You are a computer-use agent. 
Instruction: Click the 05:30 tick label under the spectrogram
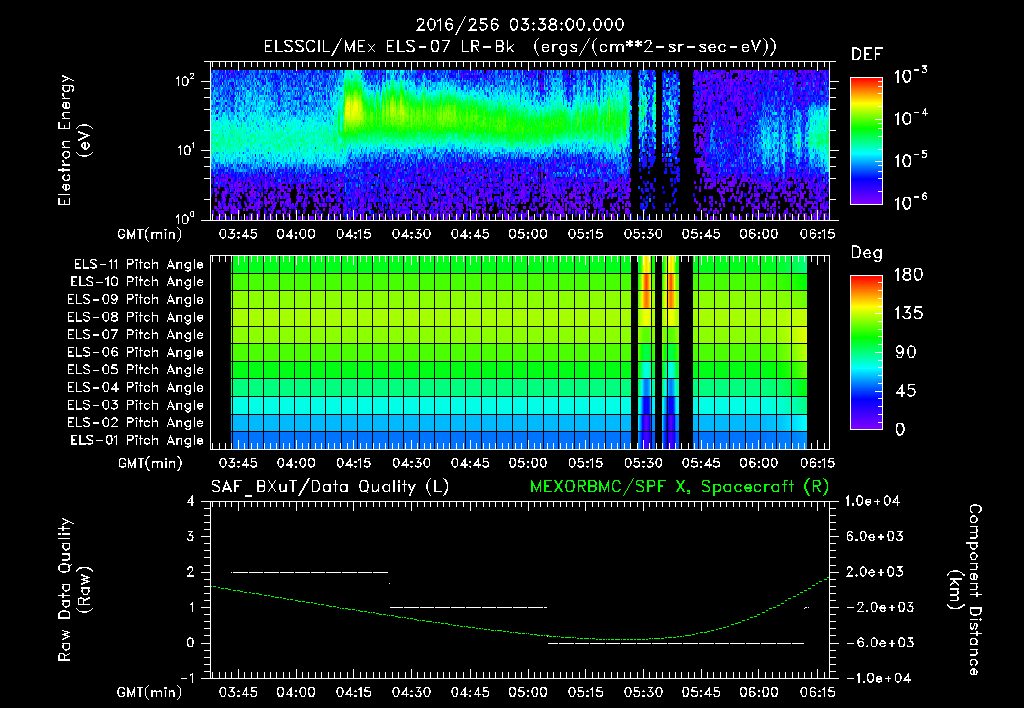pos(643,234)
